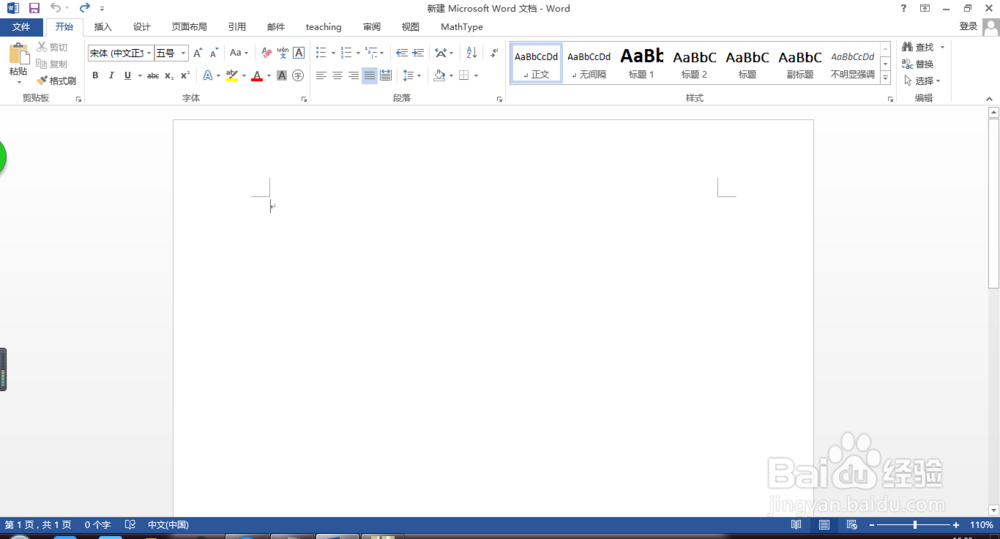Viewport: 1000px width, 539px height.
Task: Toggle justified alignment
Action: [369, 75]
